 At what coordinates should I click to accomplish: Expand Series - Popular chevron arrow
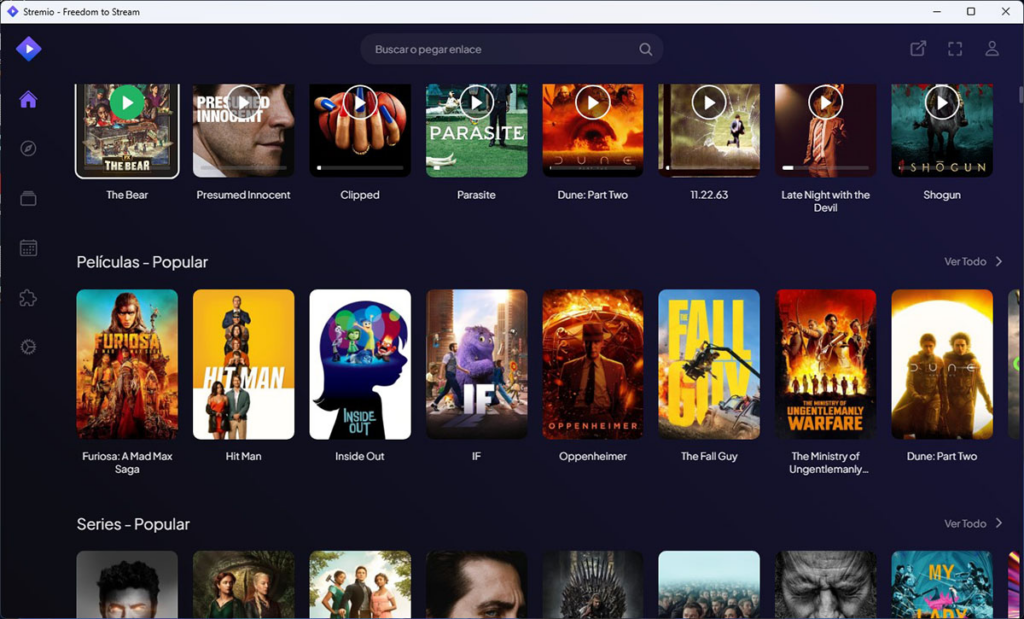coord(999,524)
